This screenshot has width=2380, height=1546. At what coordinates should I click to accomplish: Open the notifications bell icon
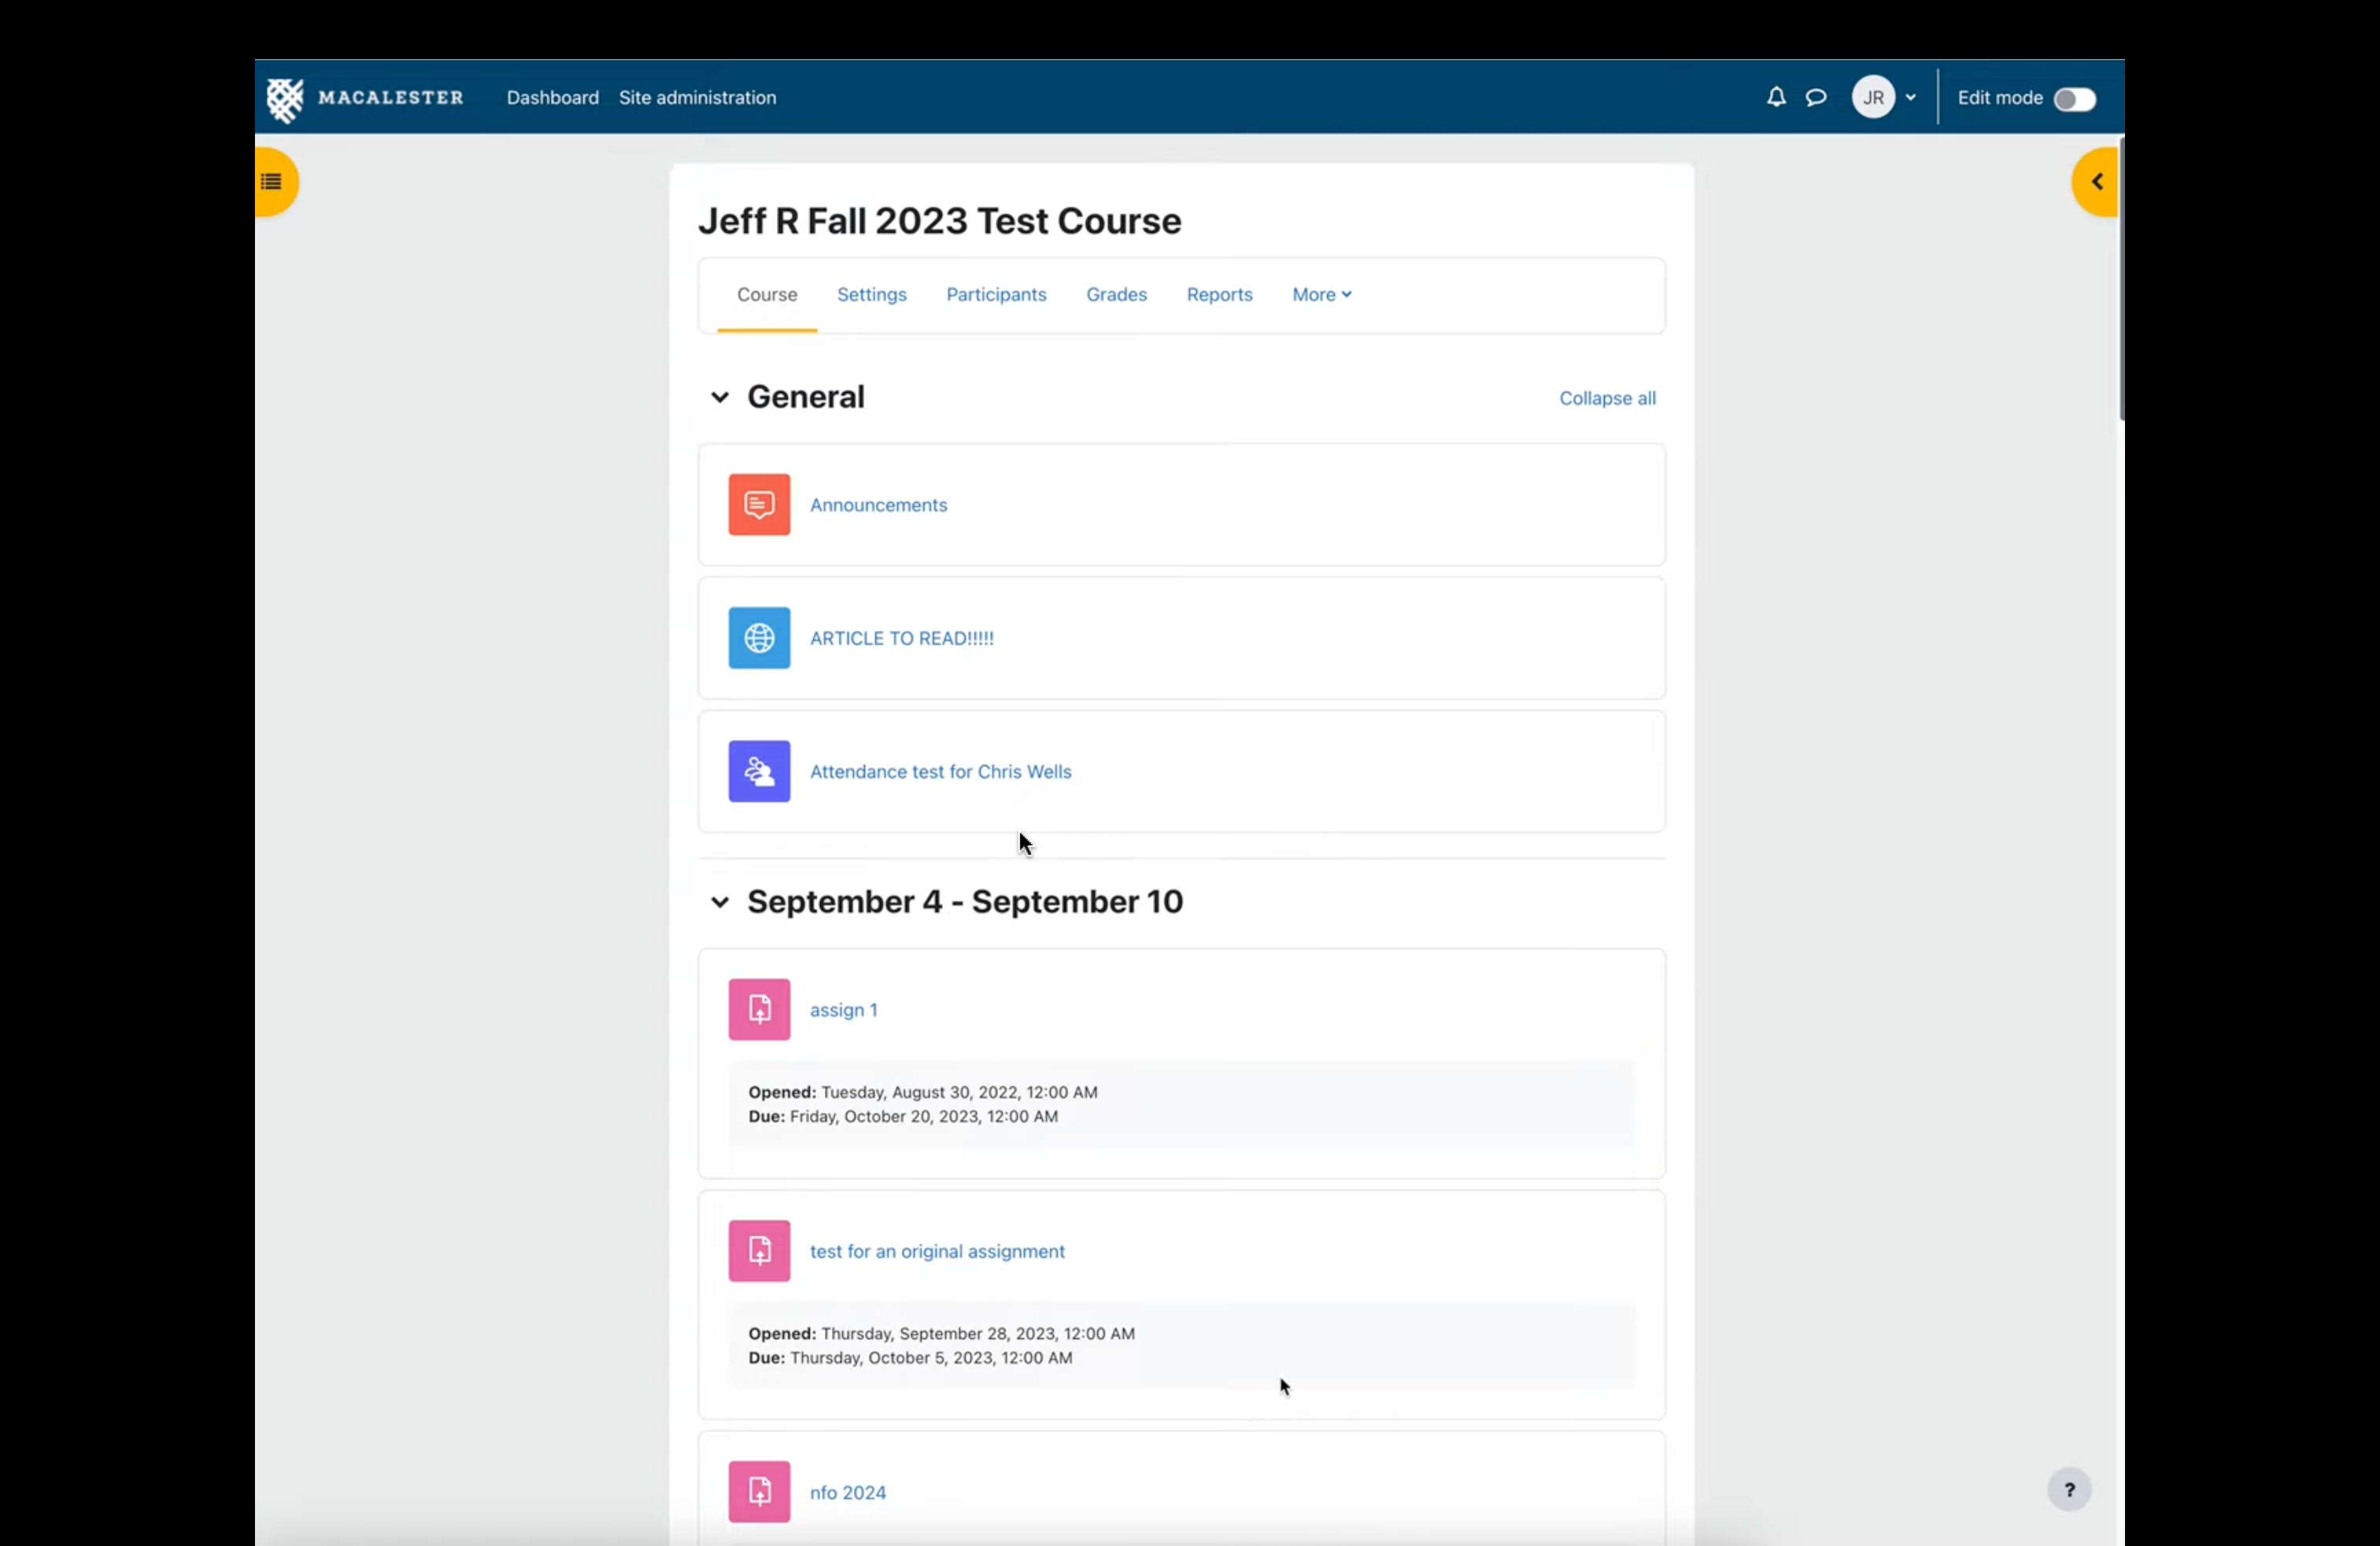click(1775, 97)
